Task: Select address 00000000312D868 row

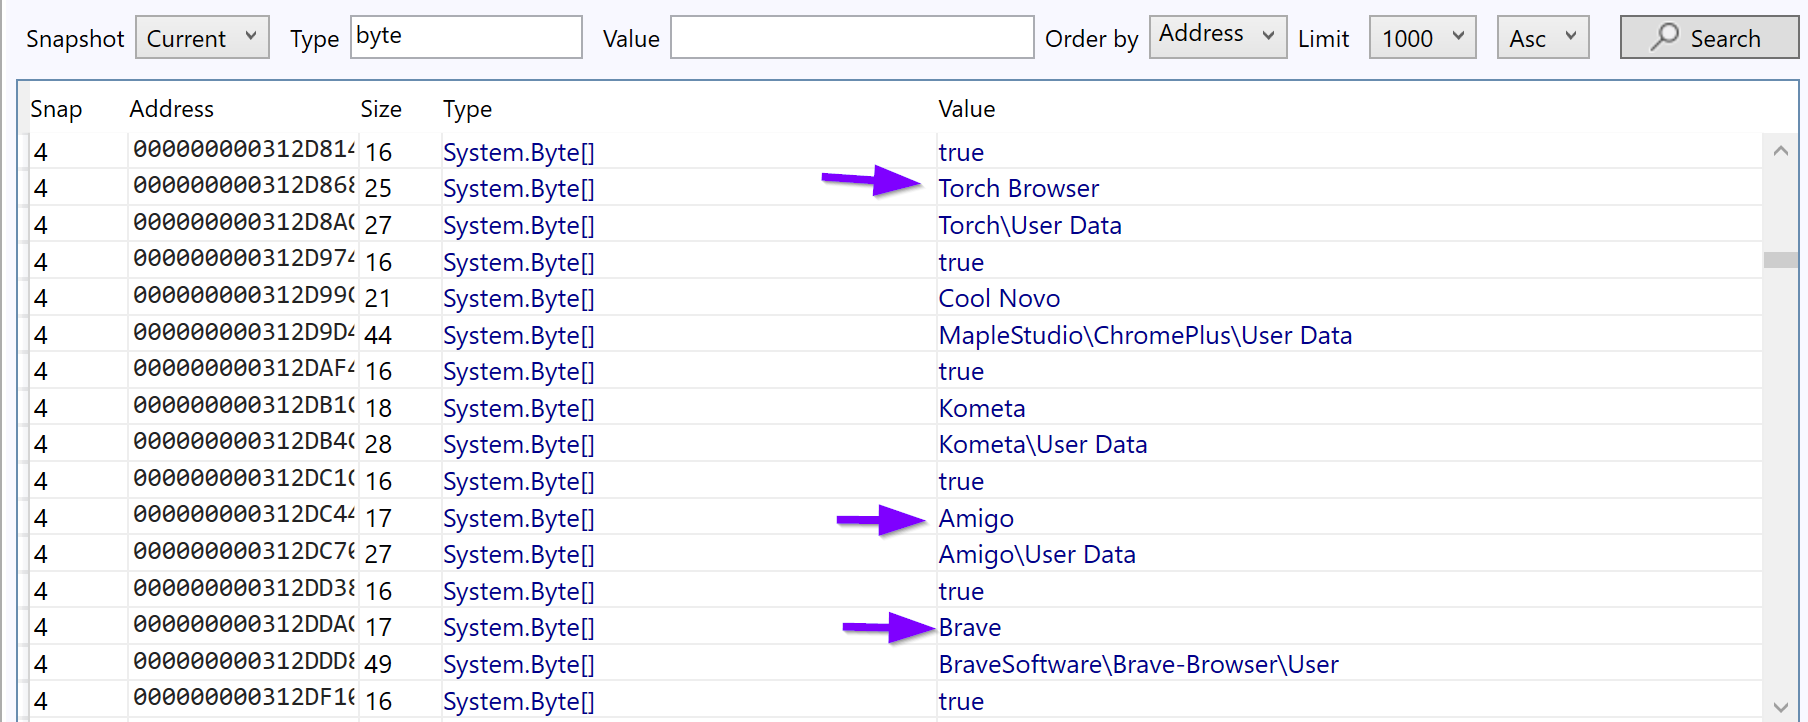Action: tap(244, 186)
